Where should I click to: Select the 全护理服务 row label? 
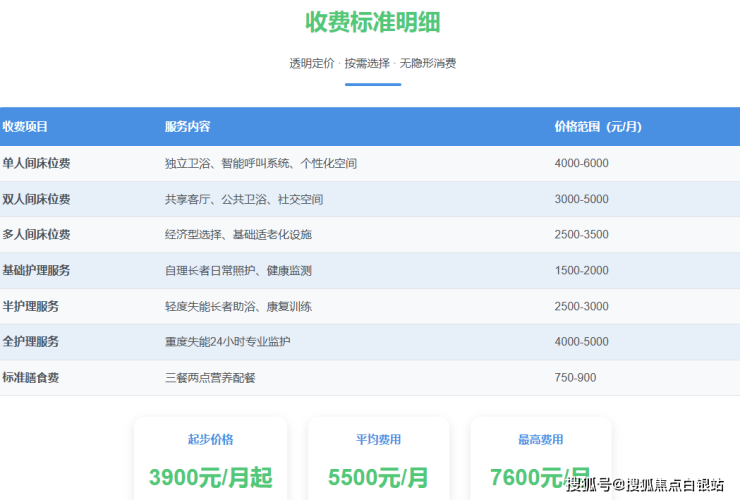tap(30, 342)
